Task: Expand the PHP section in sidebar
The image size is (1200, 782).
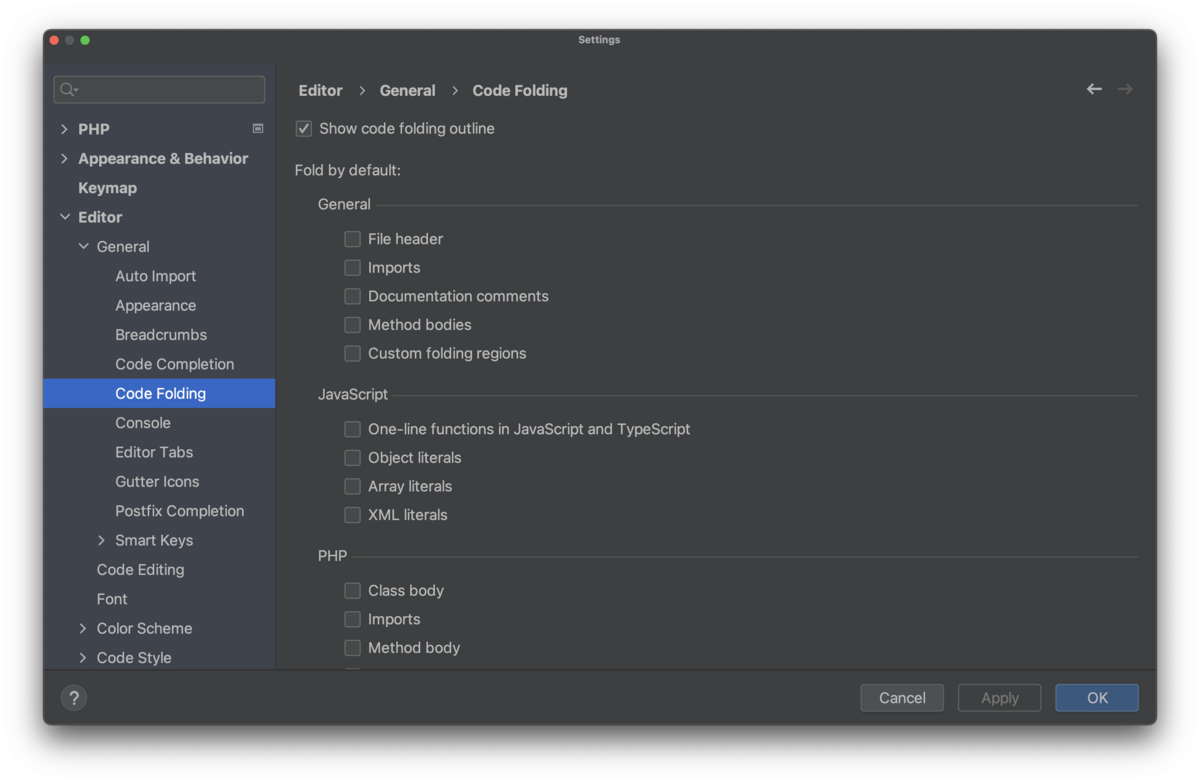Action: (63, 128)
